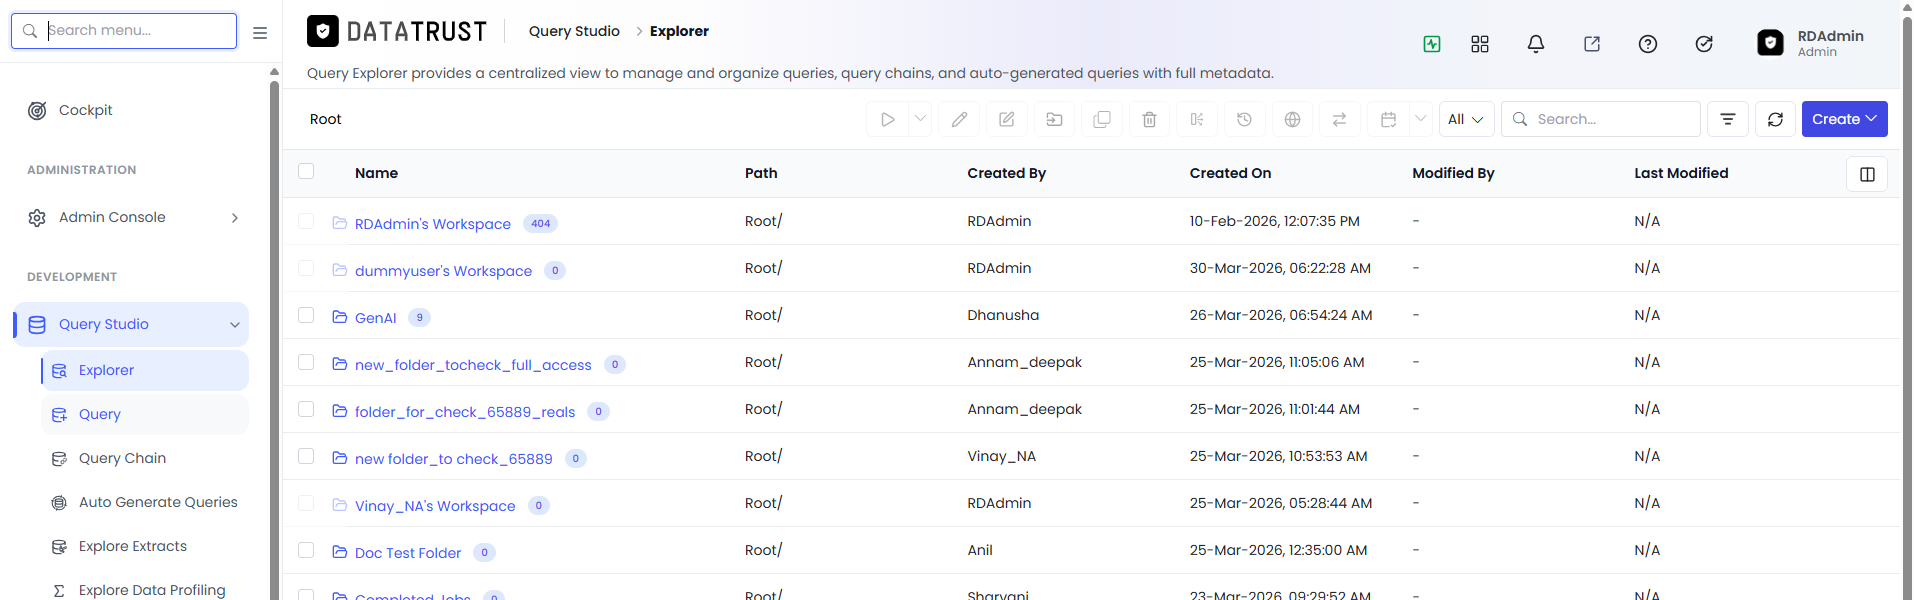Image resolution: width=1914 pixels, height=600 pixels.
Task: Click the open-in-new-window icon
Action: tap(1592, 44)
